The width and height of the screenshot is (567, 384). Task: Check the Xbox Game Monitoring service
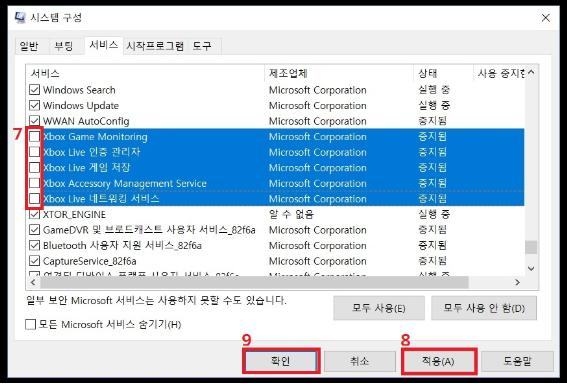34,137
